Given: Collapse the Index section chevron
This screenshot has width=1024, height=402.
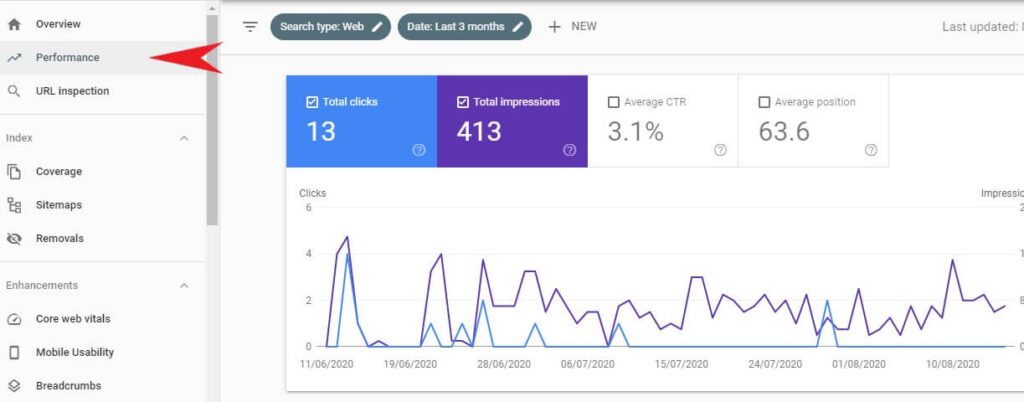Looking at the screenshot, I should click(x=184, y=138).
